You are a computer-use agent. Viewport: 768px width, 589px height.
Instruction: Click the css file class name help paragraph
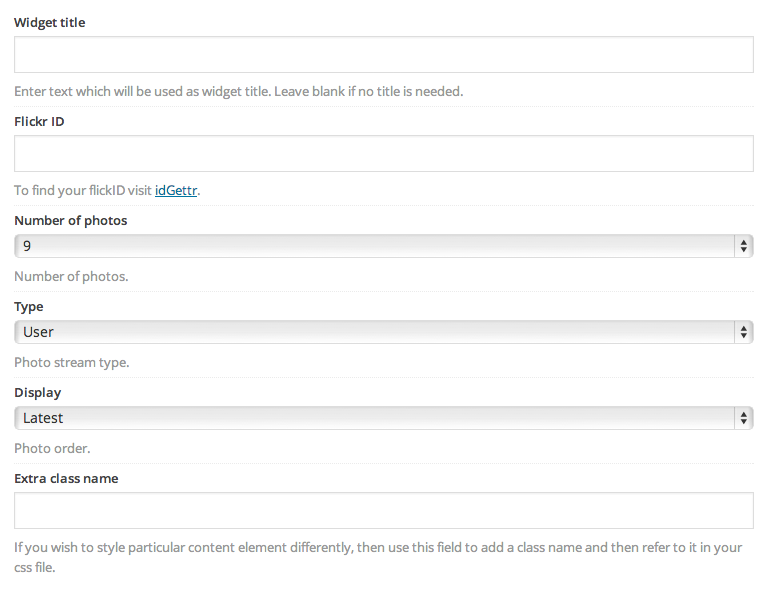[x=378, y=557]
